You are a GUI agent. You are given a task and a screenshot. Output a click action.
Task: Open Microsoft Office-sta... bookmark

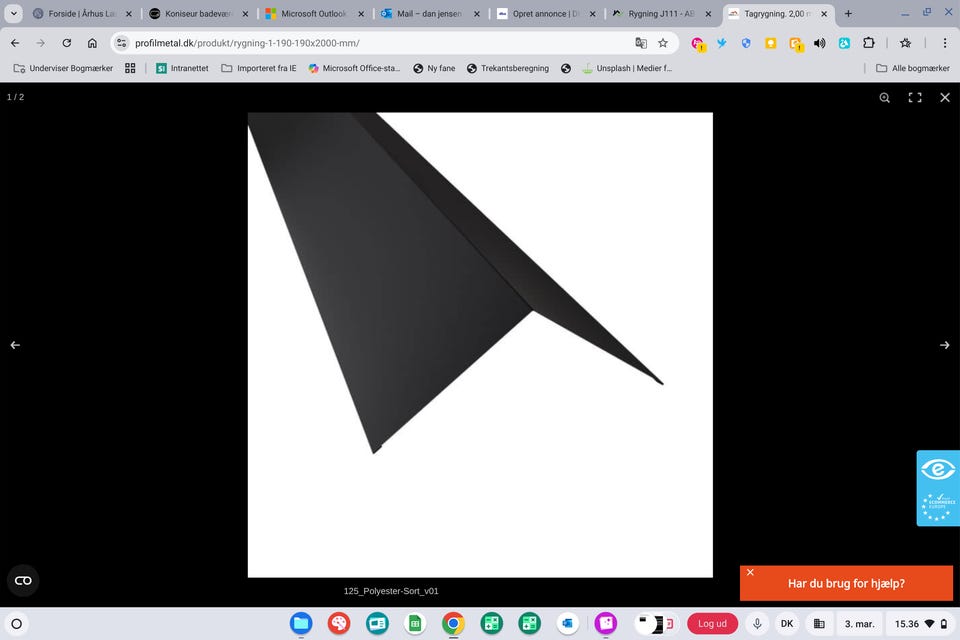click(x=354, y=68)
